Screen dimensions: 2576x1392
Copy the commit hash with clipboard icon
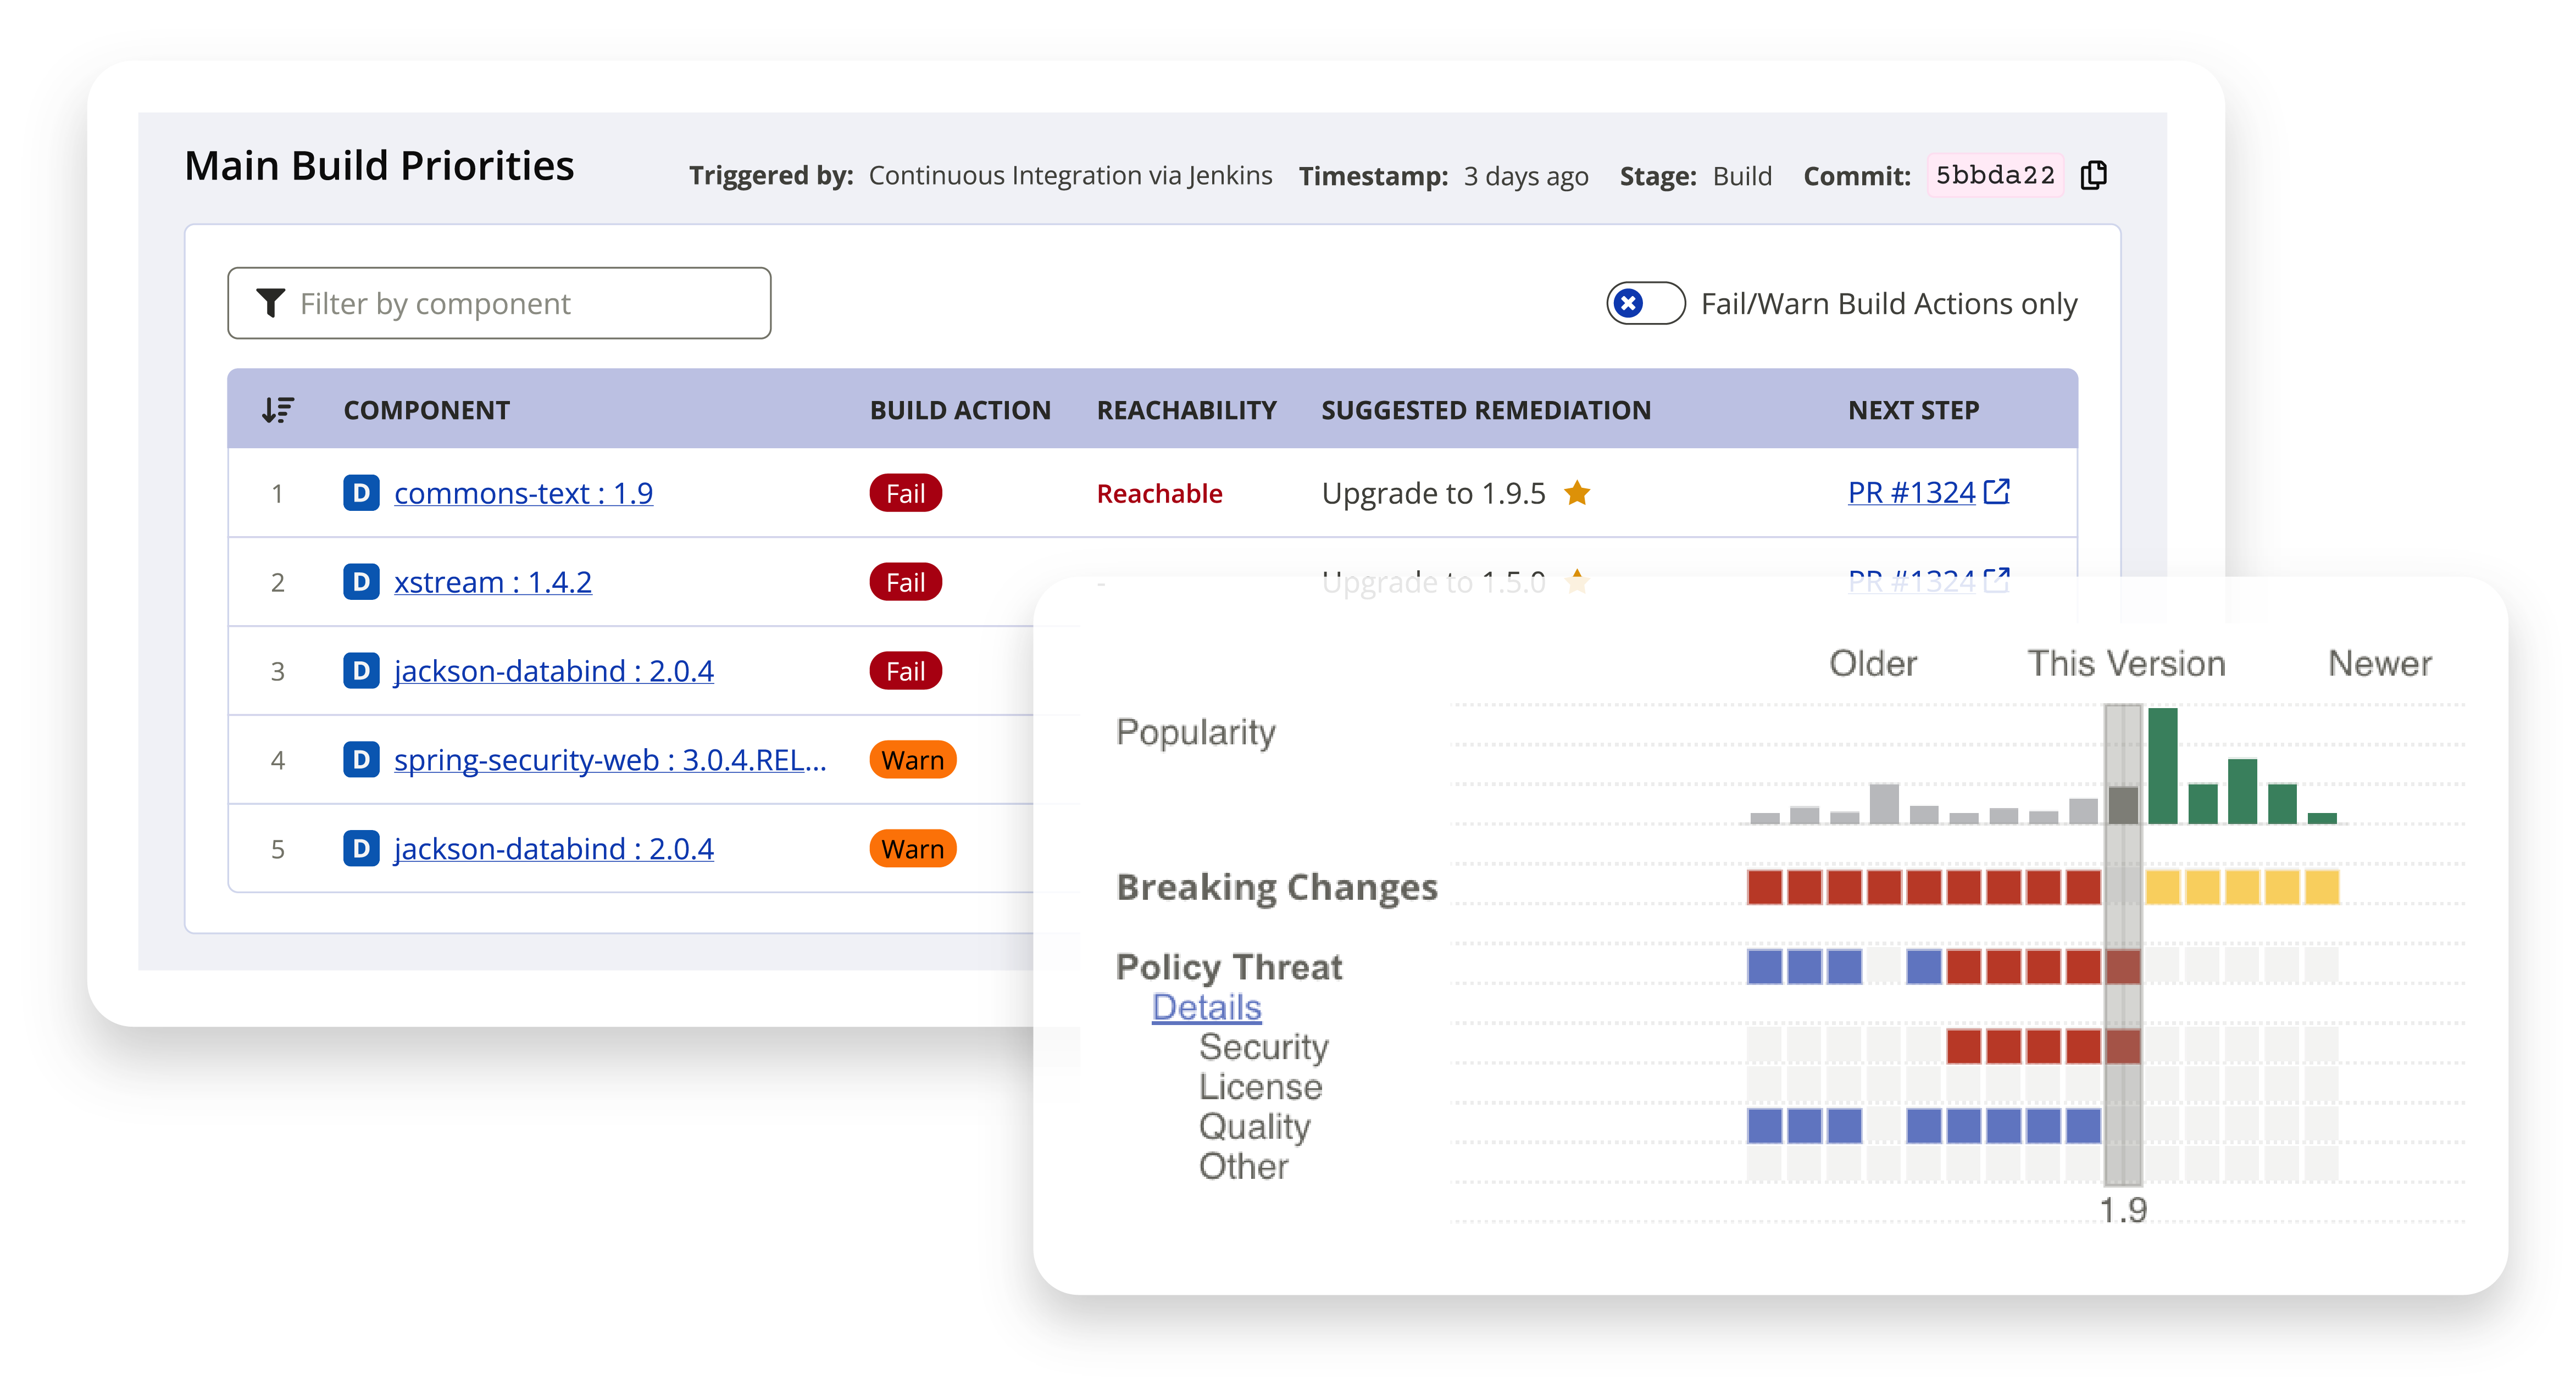2093,175
